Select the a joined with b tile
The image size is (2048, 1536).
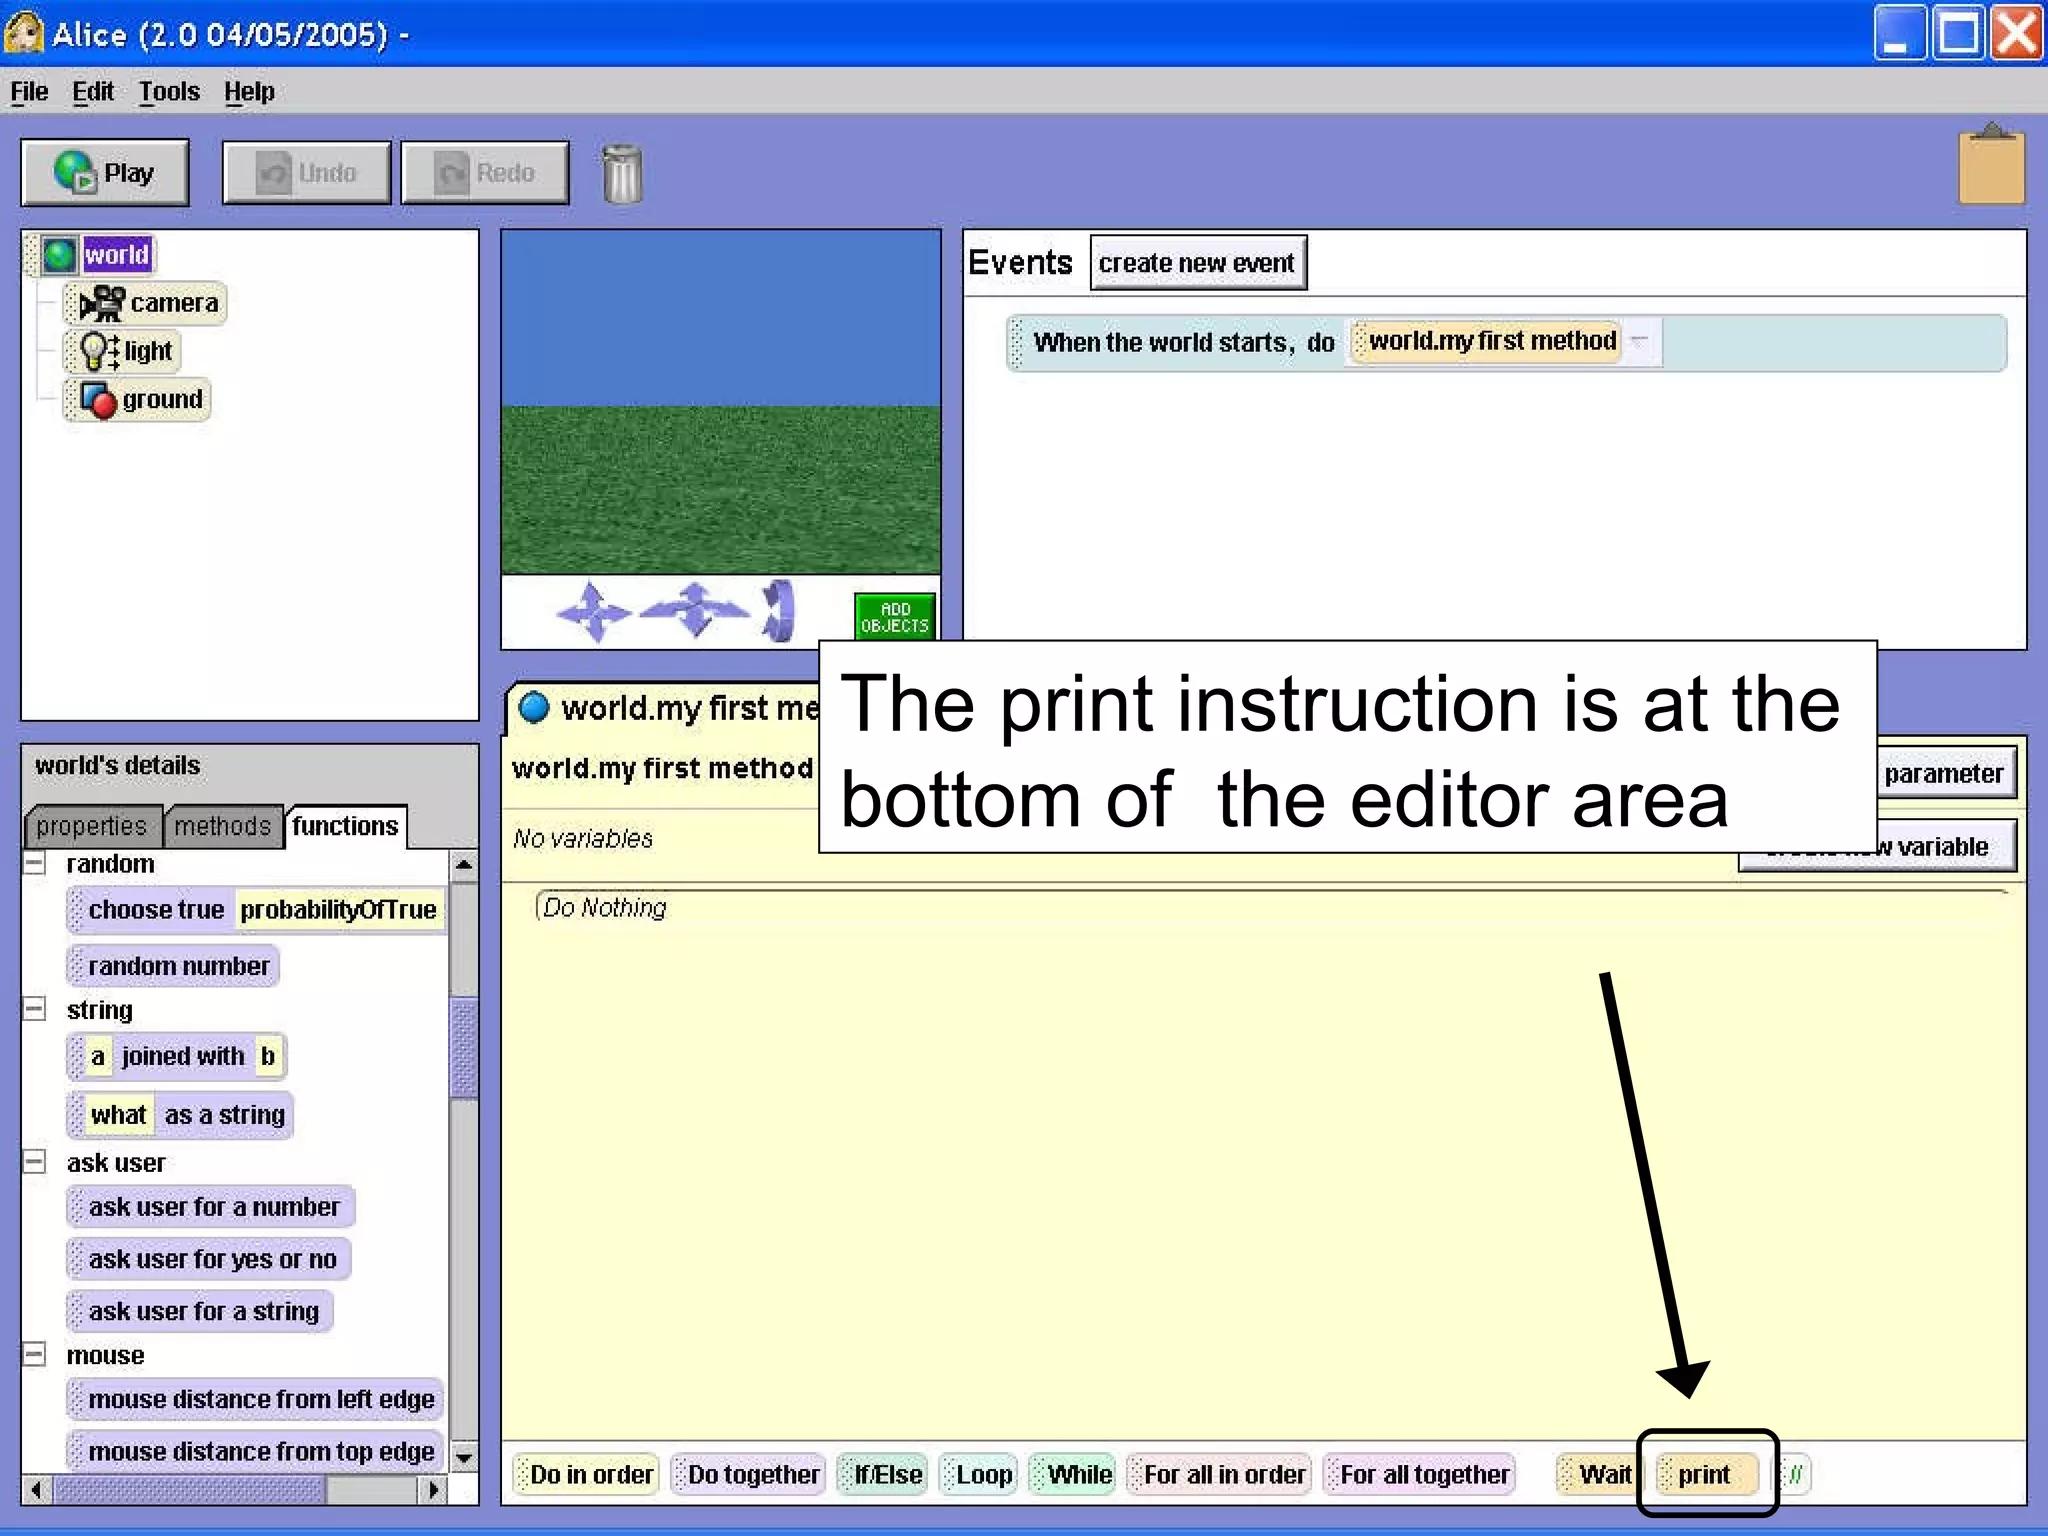[177, 1057]
